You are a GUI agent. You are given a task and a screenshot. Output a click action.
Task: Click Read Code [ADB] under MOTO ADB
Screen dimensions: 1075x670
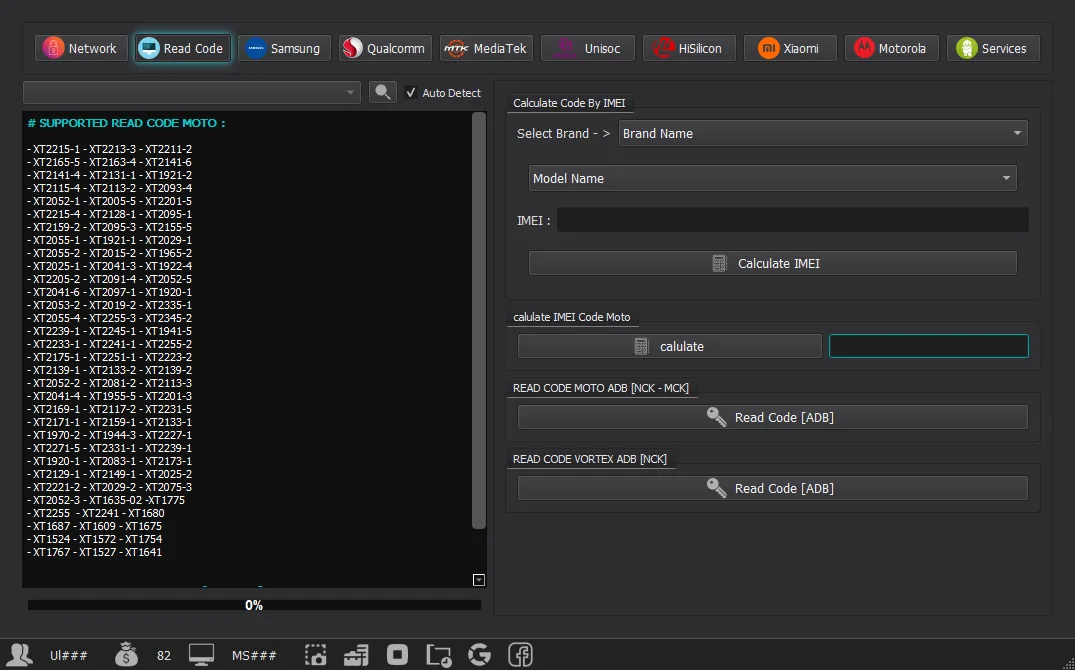pyautogui.click(x=773, y=417)
